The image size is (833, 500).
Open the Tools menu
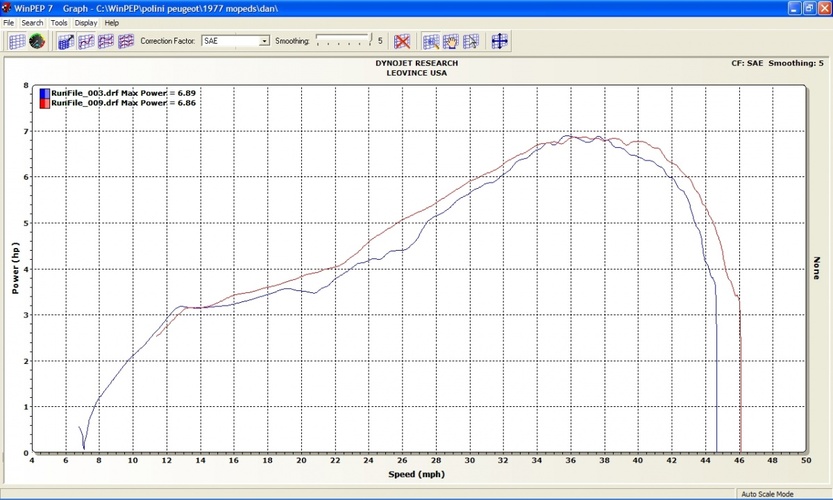(x=59, y=22)
